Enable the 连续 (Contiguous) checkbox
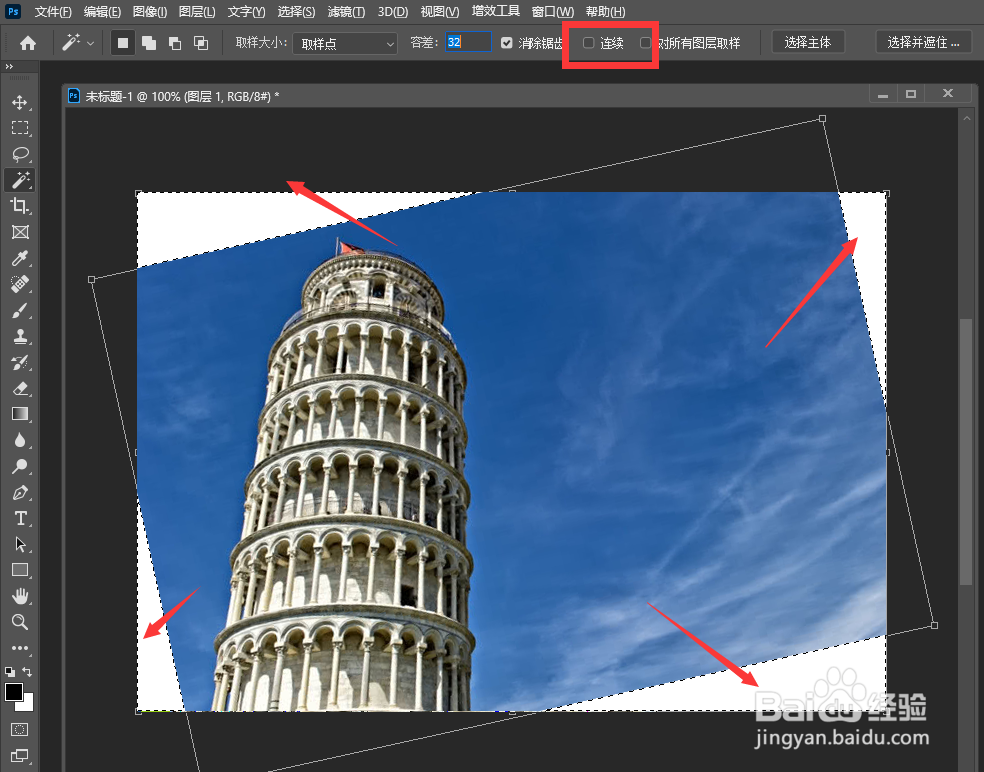984x772 pixels. coord(589,43)
